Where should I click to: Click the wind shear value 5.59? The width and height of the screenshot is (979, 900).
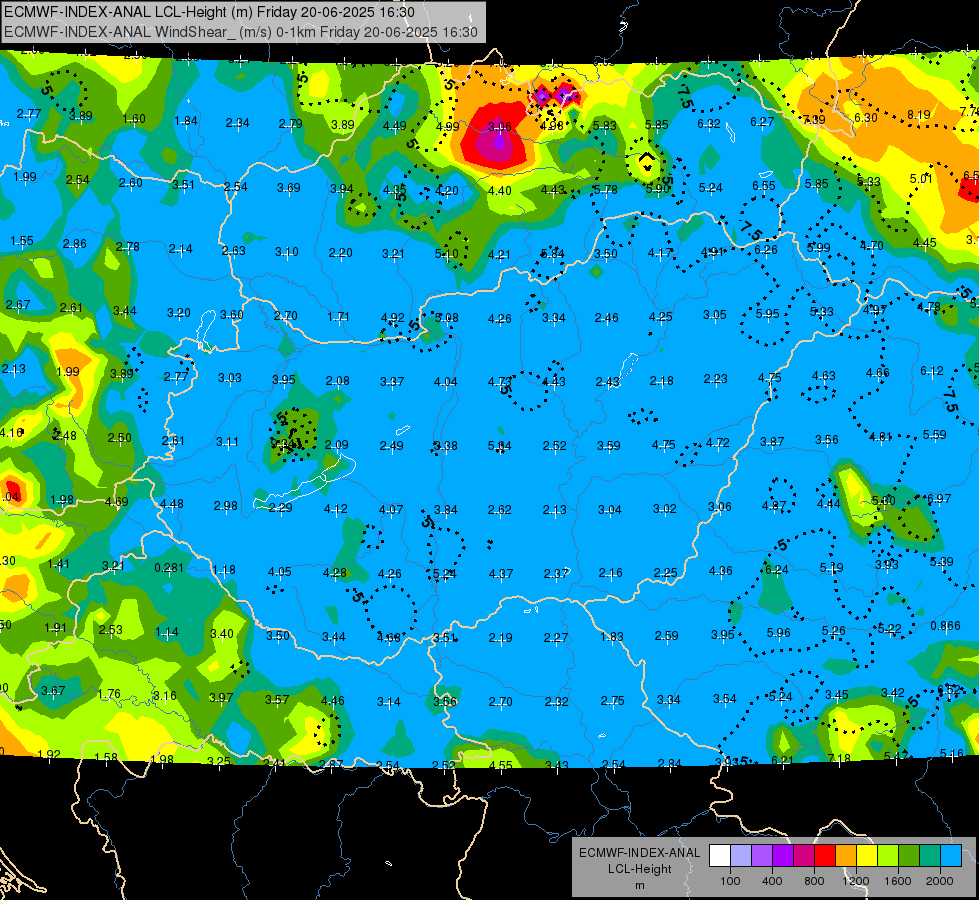934,435
